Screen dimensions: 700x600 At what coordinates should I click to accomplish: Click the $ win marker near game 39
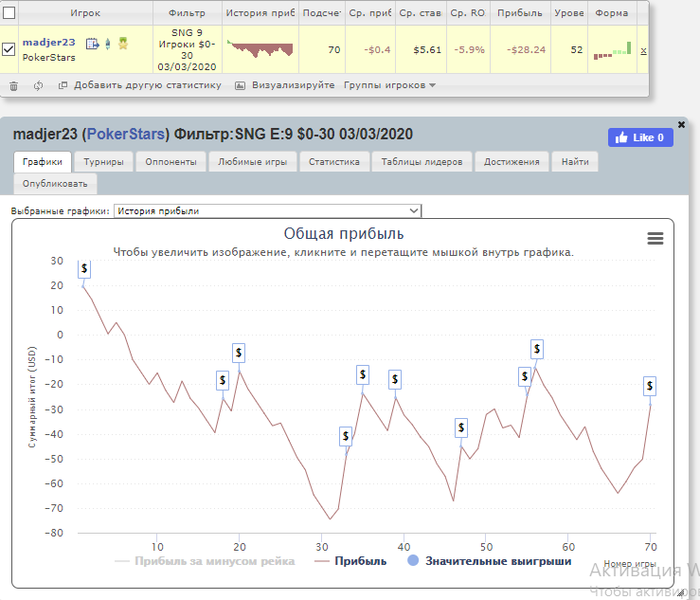pyautogui.click(x=395, y=380)
